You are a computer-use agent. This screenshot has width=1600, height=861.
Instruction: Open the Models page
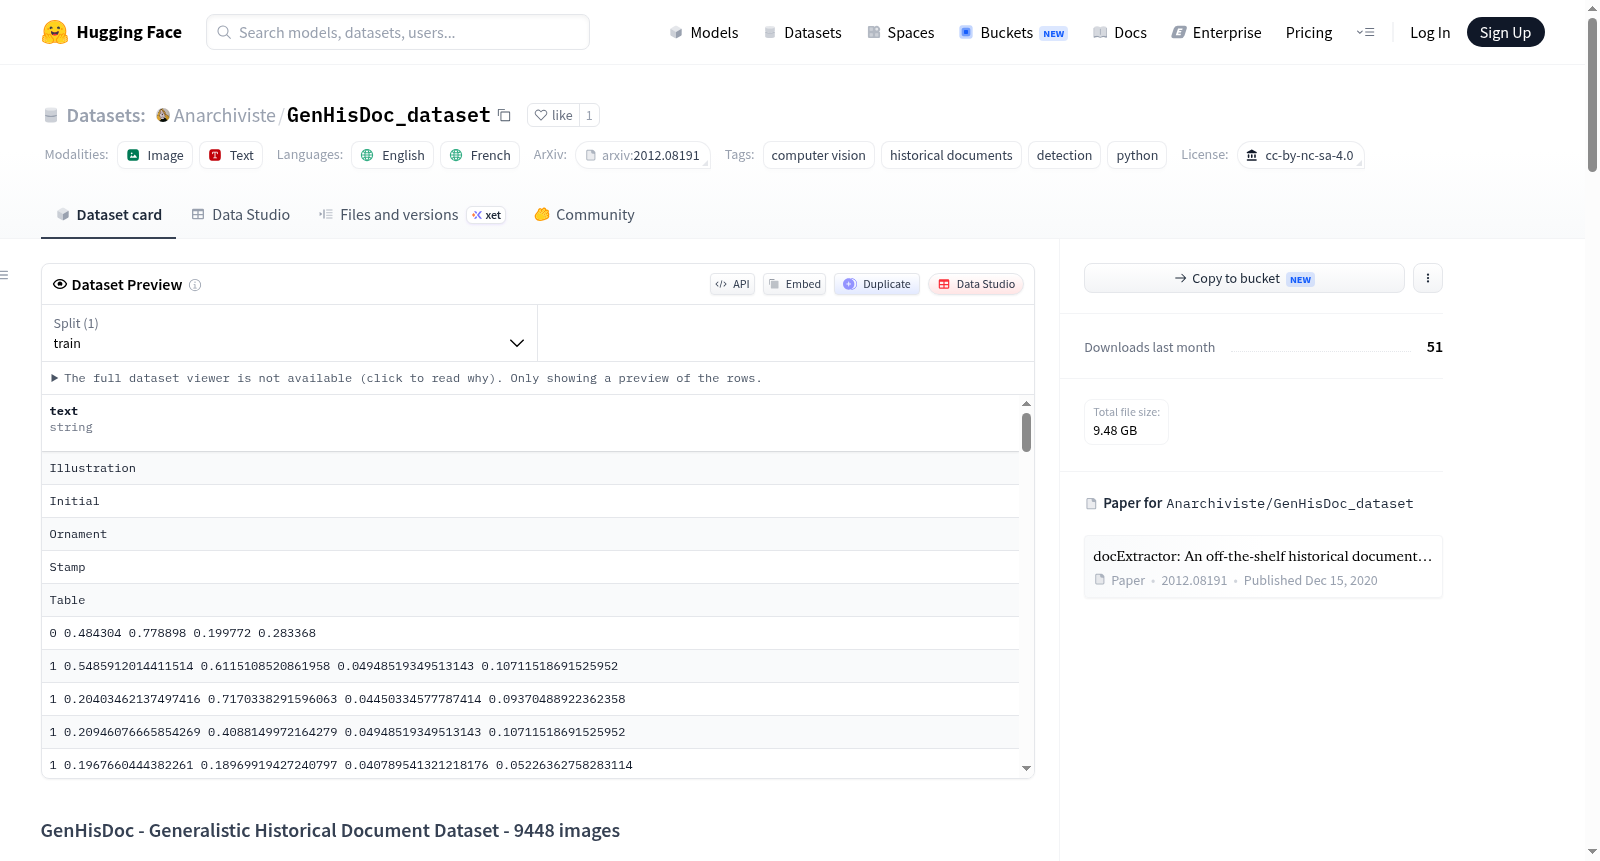[704, 32]
